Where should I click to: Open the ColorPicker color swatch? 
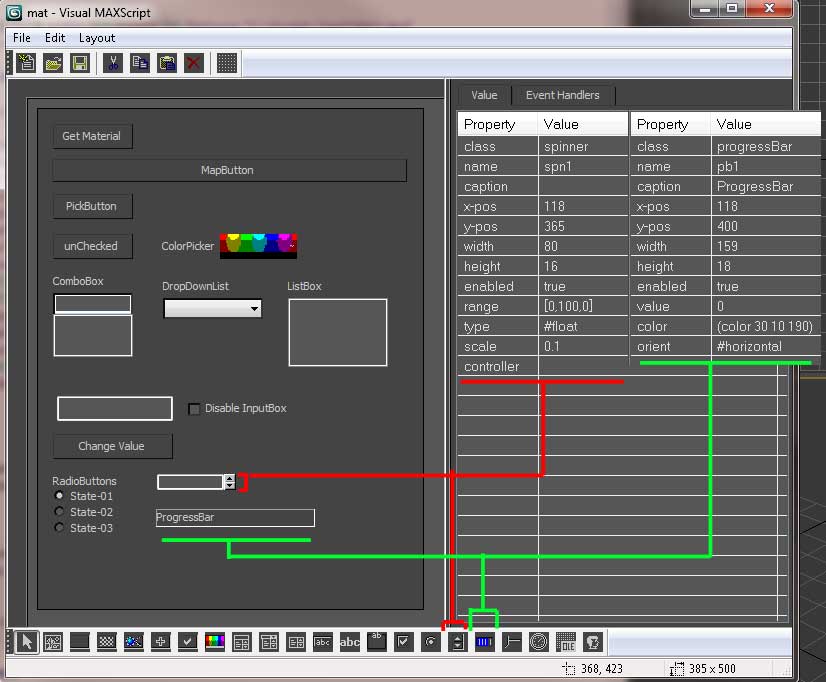tap(258, 246)
